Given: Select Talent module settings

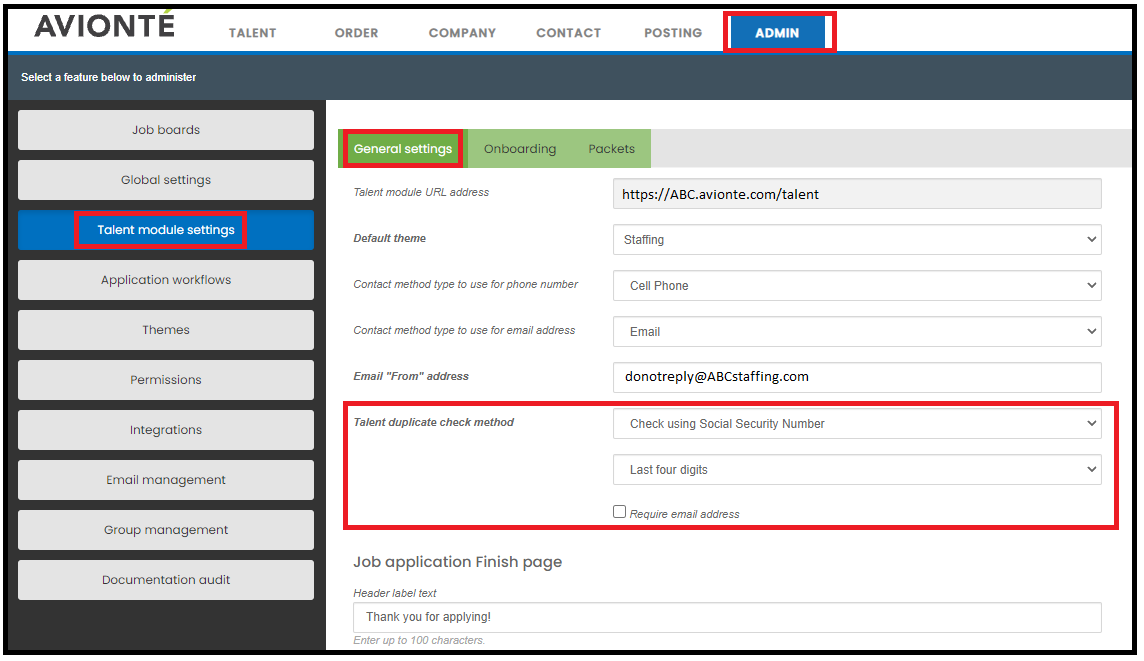Looking at the screenshot, I should (x=166, y=230).
